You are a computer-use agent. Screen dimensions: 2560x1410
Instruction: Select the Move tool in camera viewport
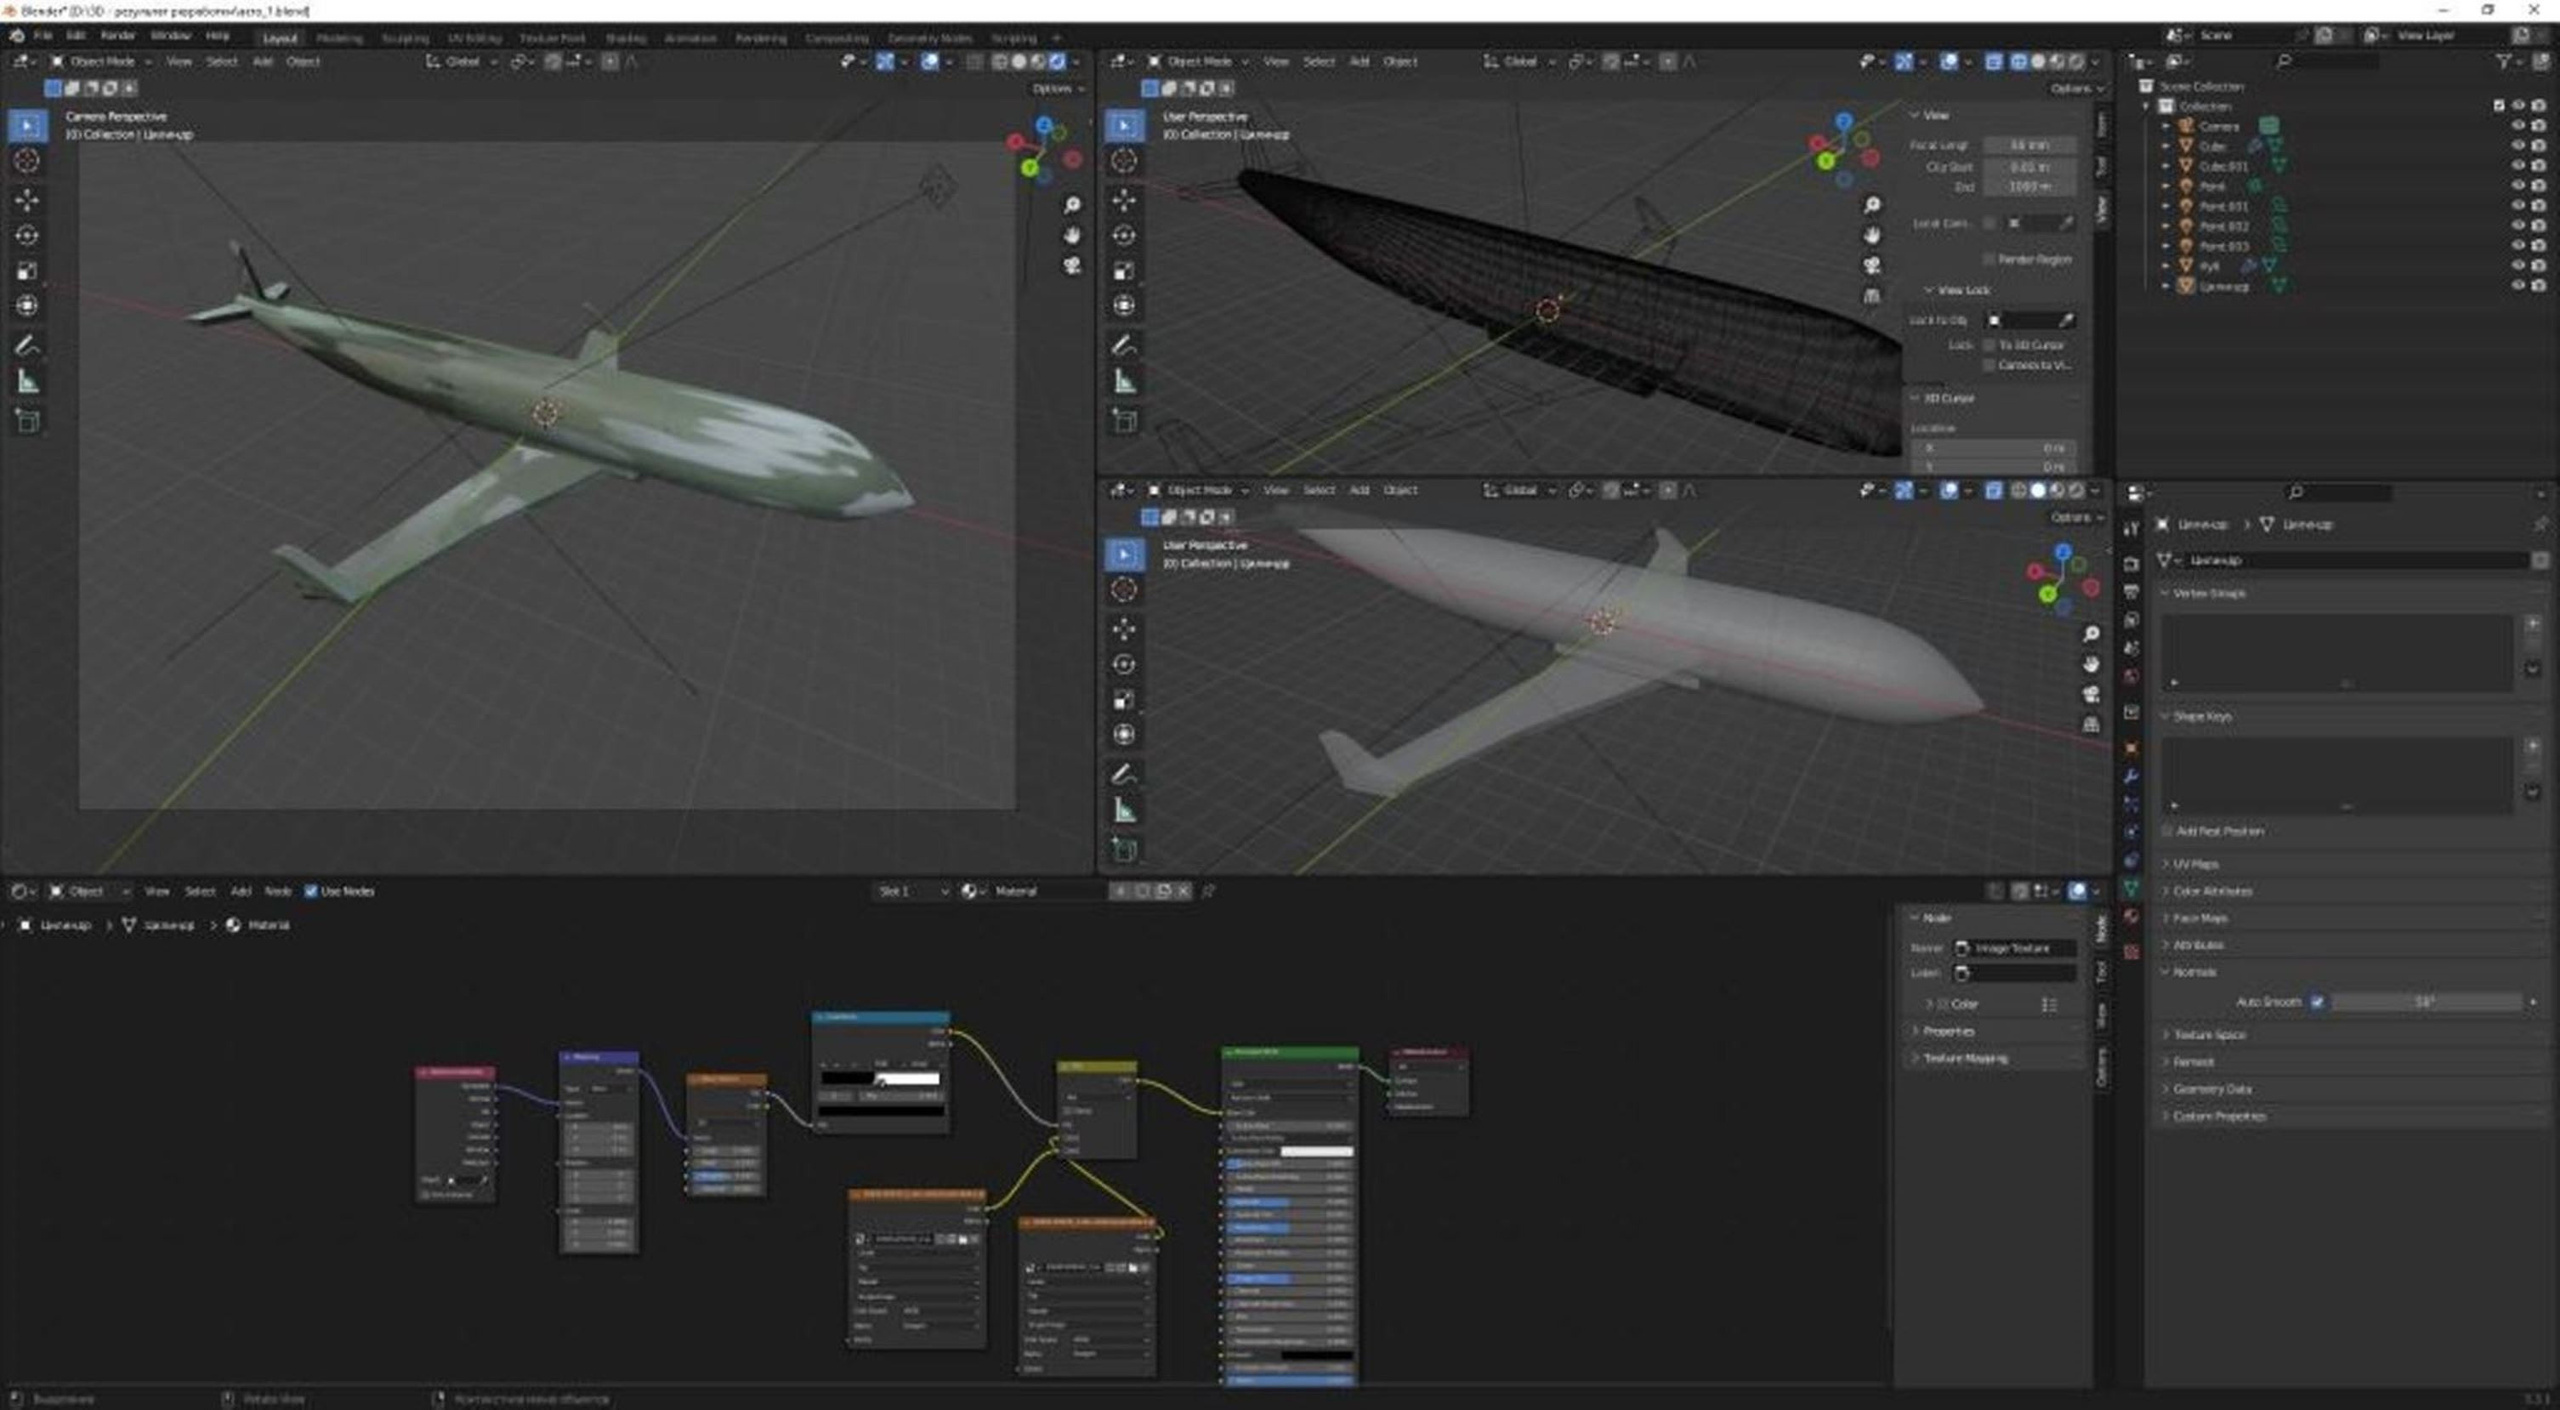tap(27, 200)
